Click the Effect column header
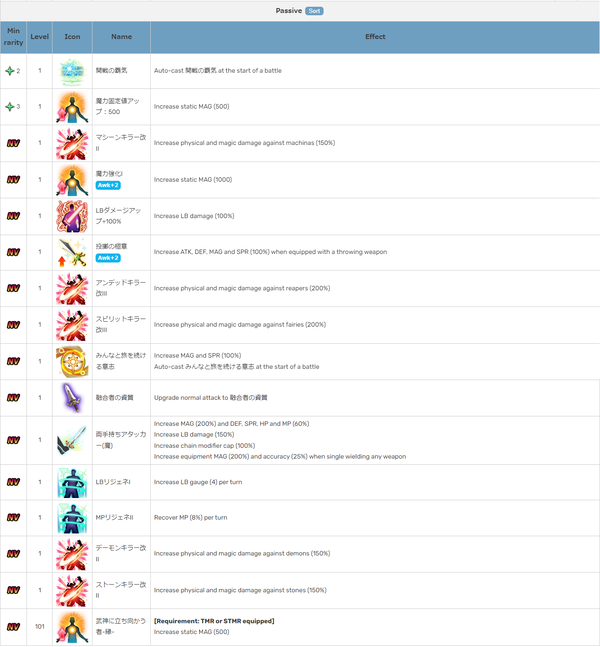The image size is (600, 647). [375, 37]
